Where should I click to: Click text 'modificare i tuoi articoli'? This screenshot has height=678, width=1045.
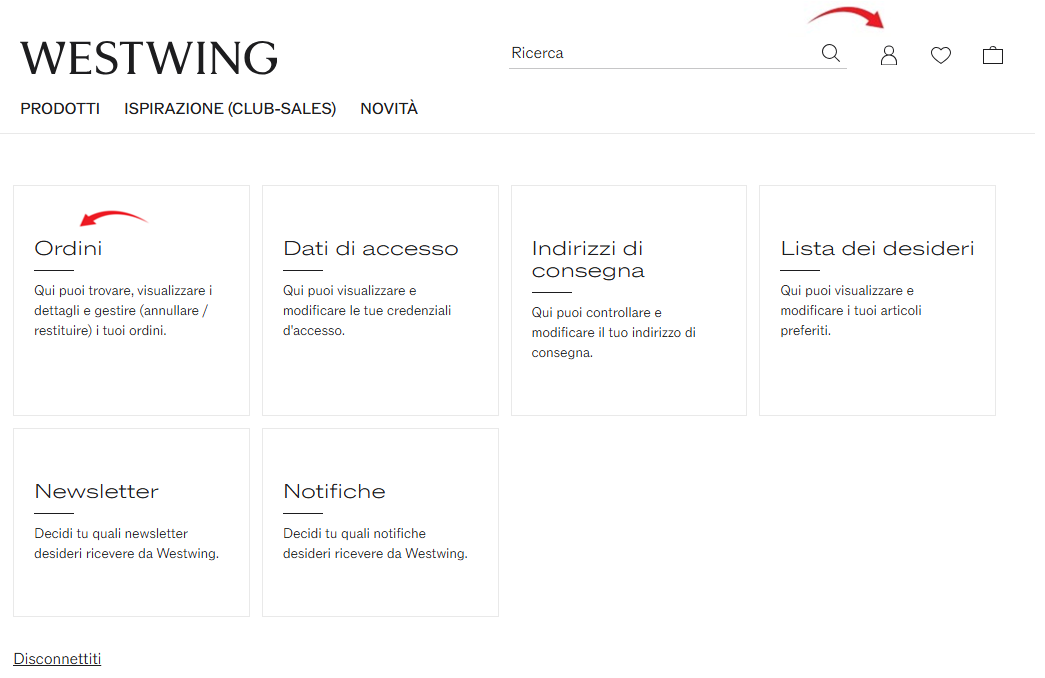(851, 311)
